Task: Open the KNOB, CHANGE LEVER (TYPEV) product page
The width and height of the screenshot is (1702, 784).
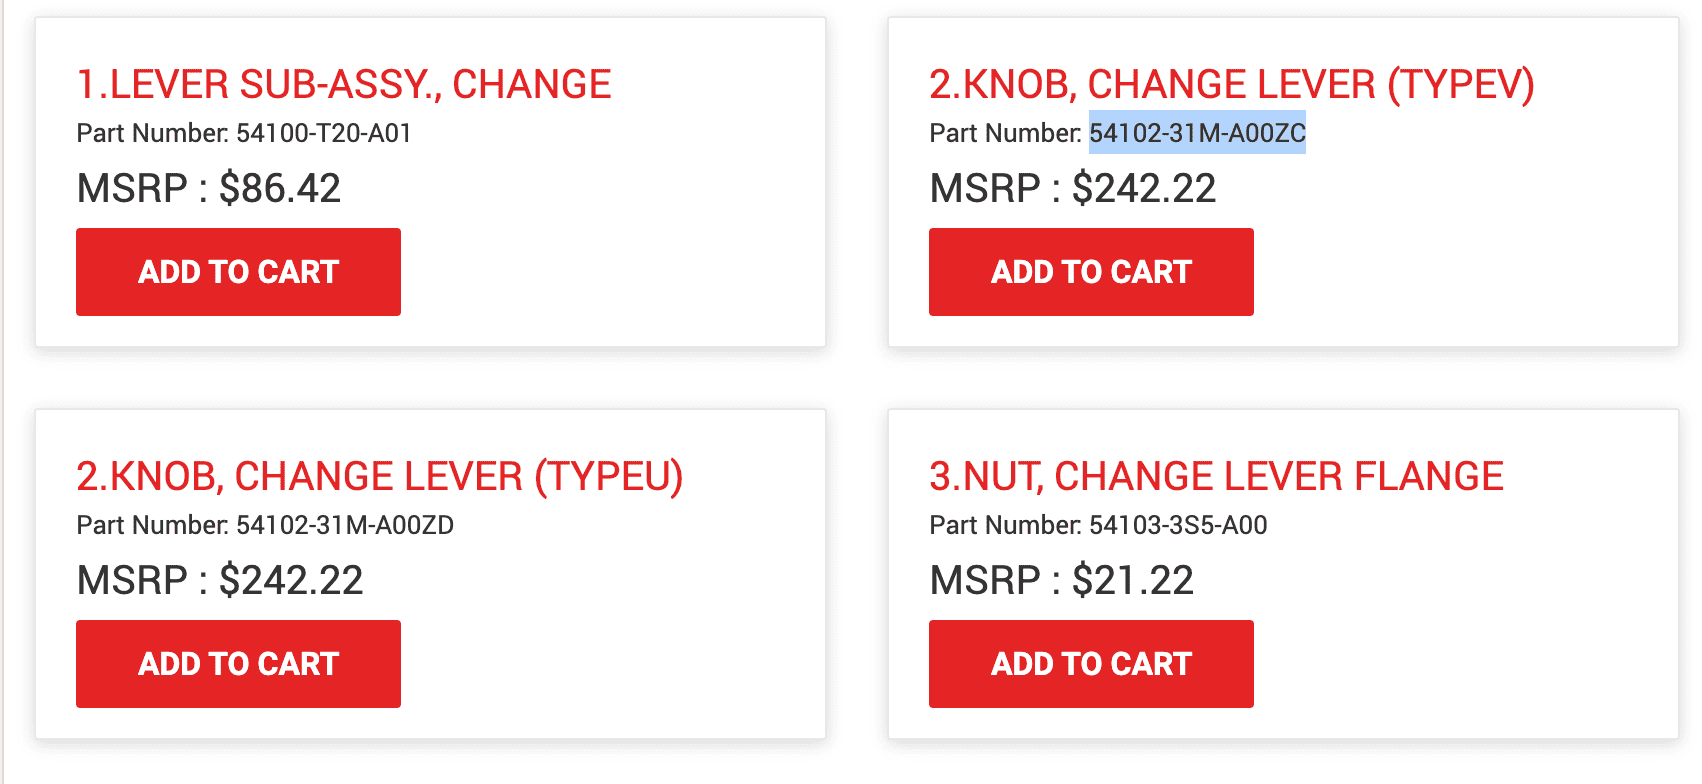Action: pos(1232,84)
